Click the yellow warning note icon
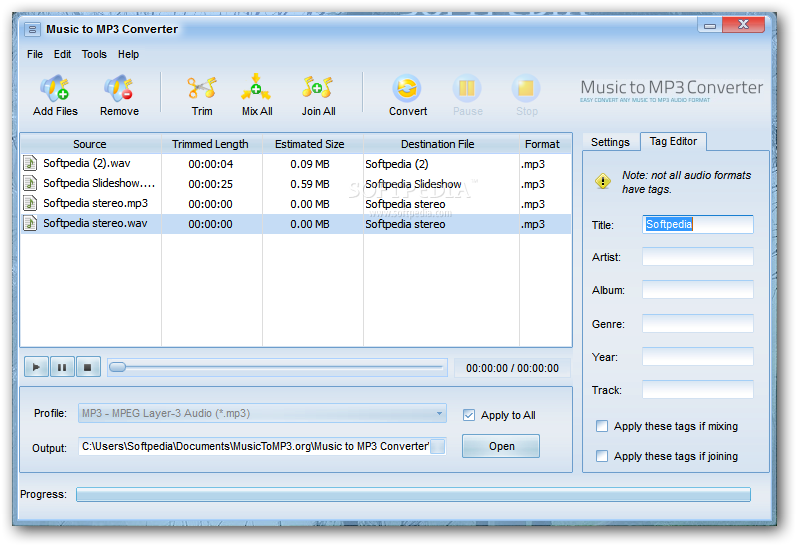 tap(603, 180)
